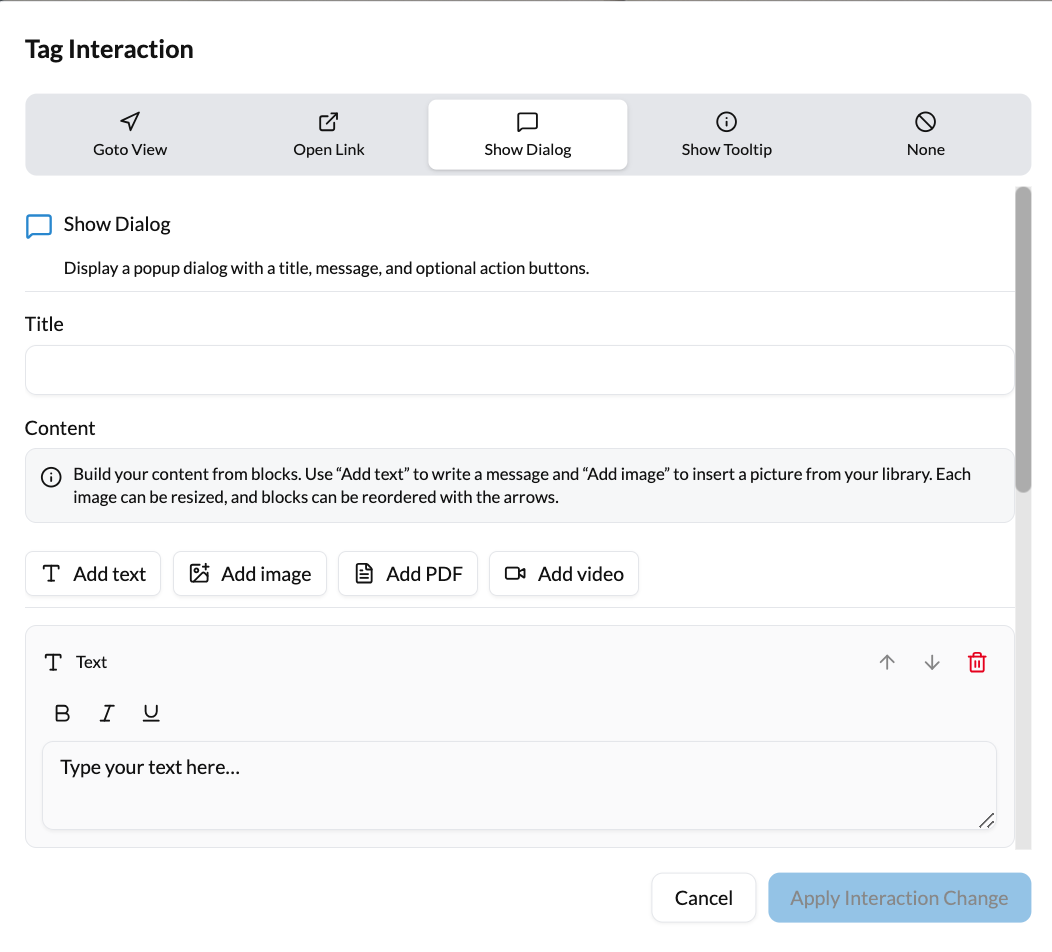The height and width of the screenshot is (952, 1052).
Task: Select the Goto View interaction tab
Action: coord(129,134)
